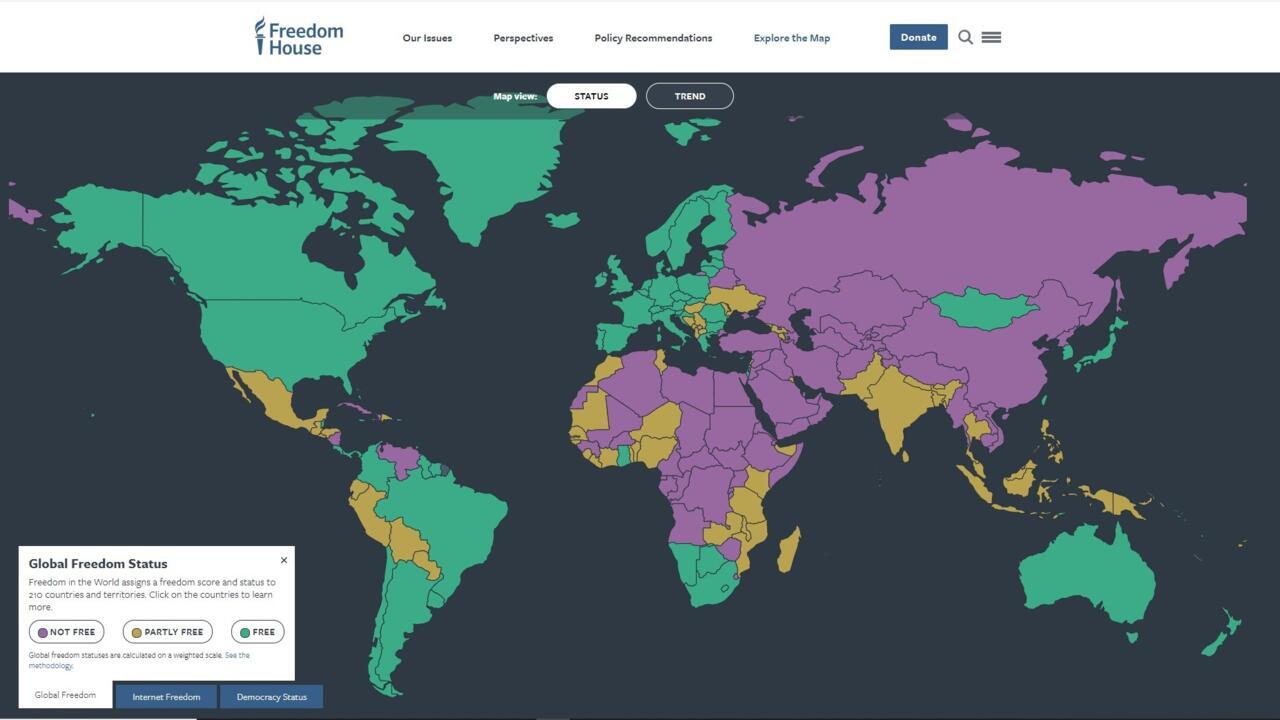Click Australia on the map

pos(1085,575)
